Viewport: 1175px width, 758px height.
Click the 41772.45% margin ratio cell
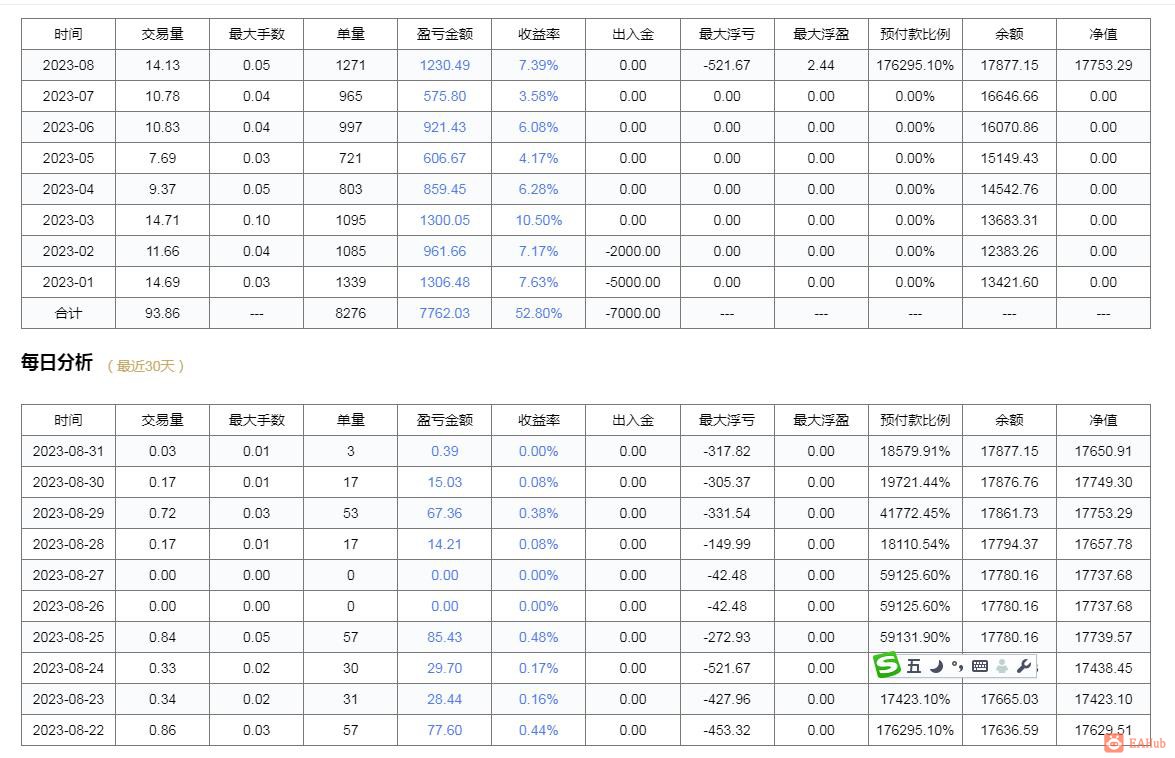(x=915, y=514)
